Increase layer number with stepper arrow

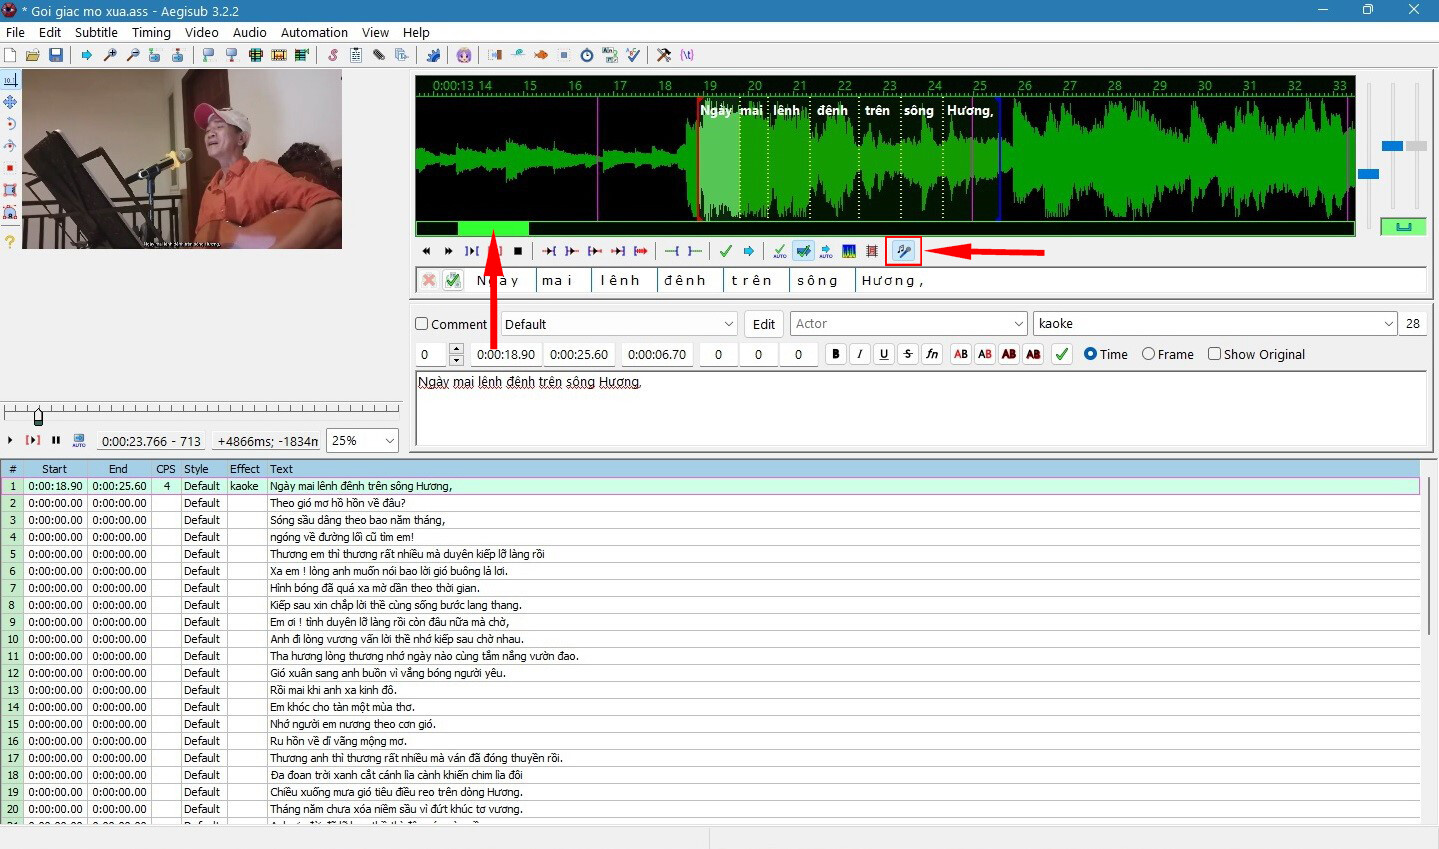coord(456,349)
